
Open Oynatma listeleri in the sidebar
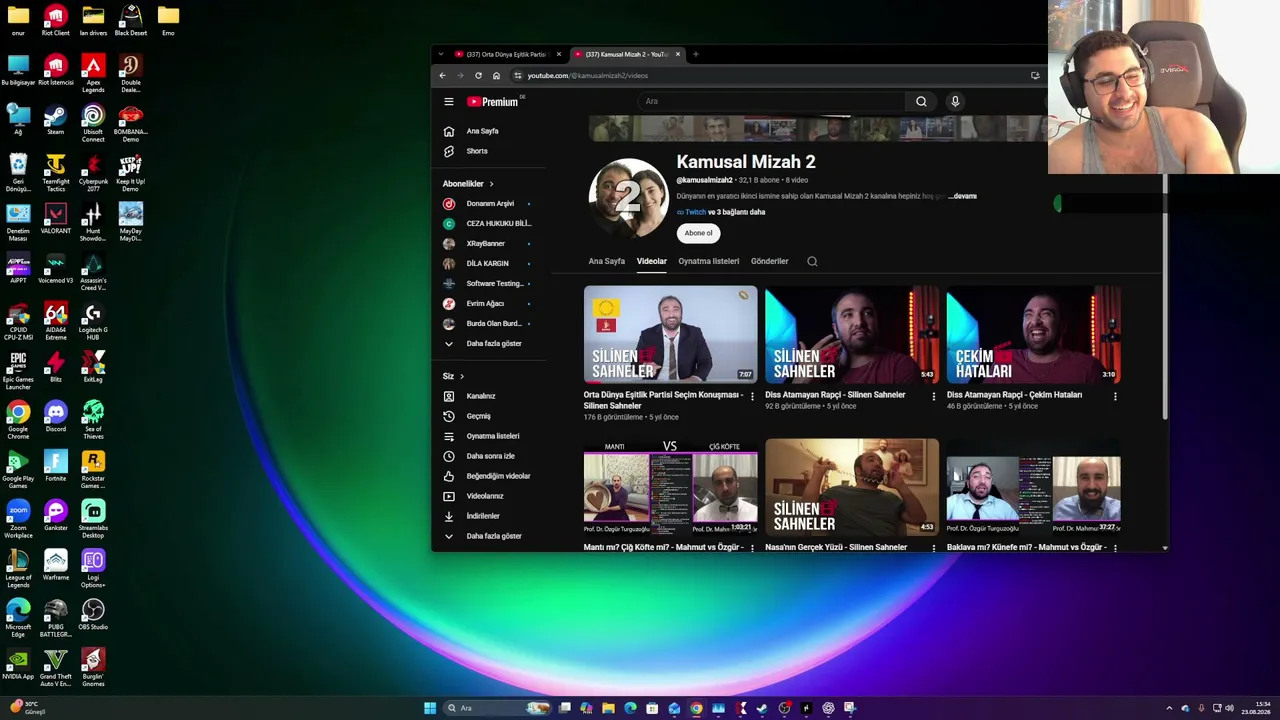click(491, 436)
